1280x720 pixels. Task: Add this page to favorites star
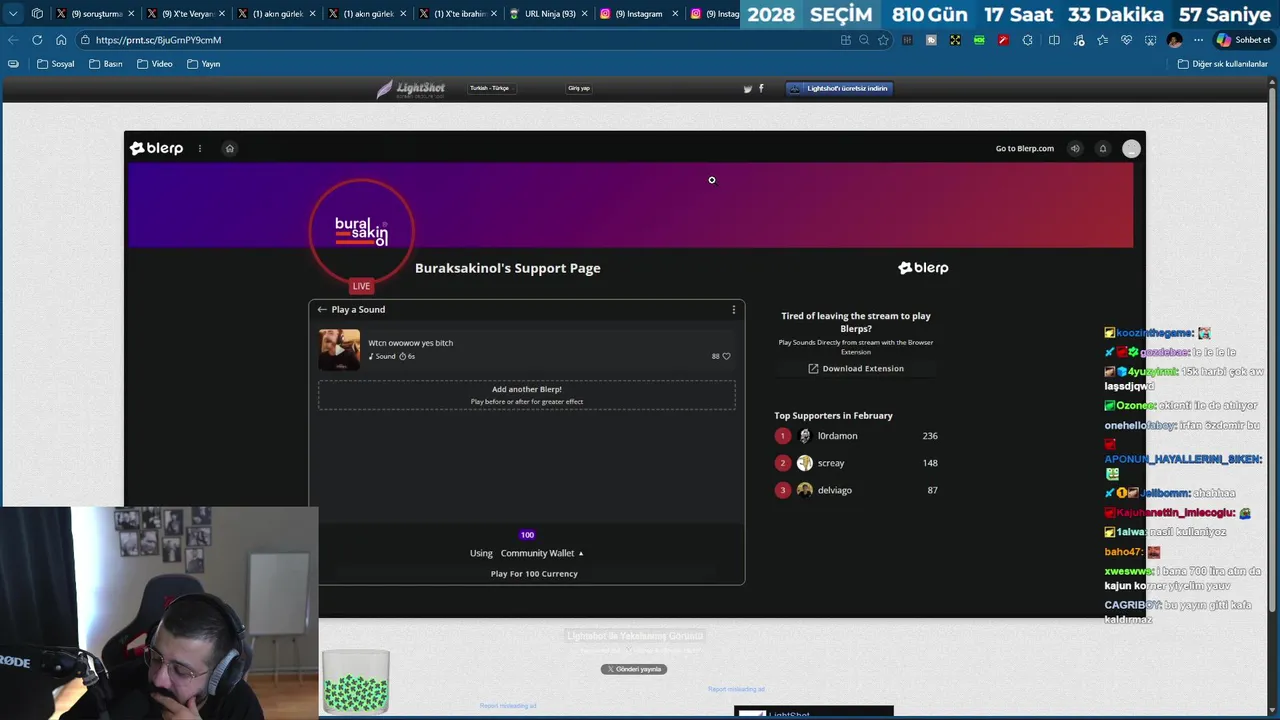pyautogui.click(x=883, y=40)
